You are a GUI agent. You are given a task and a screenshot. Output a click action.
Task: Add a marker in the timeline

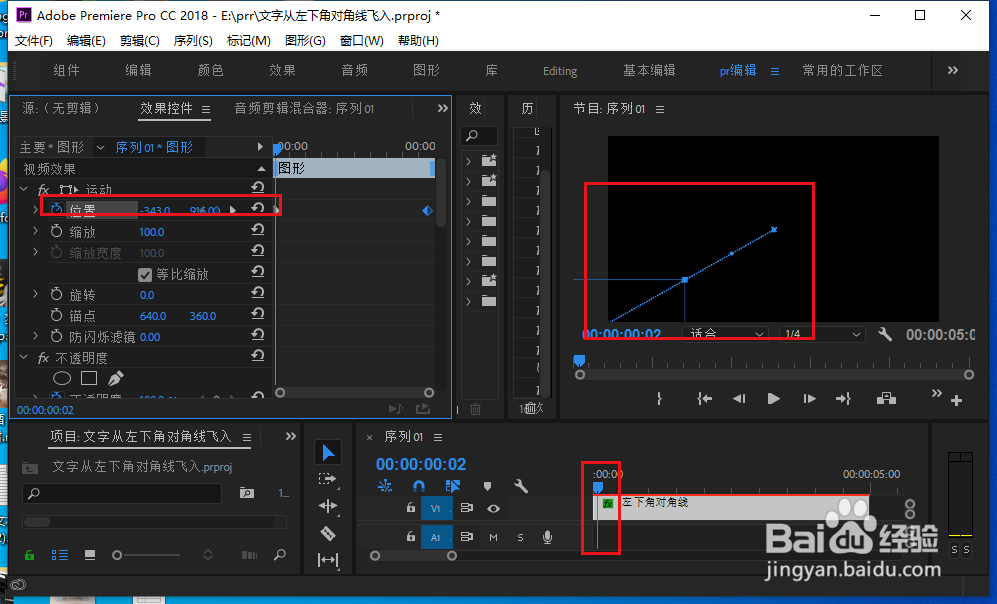[x=487, y=486]
